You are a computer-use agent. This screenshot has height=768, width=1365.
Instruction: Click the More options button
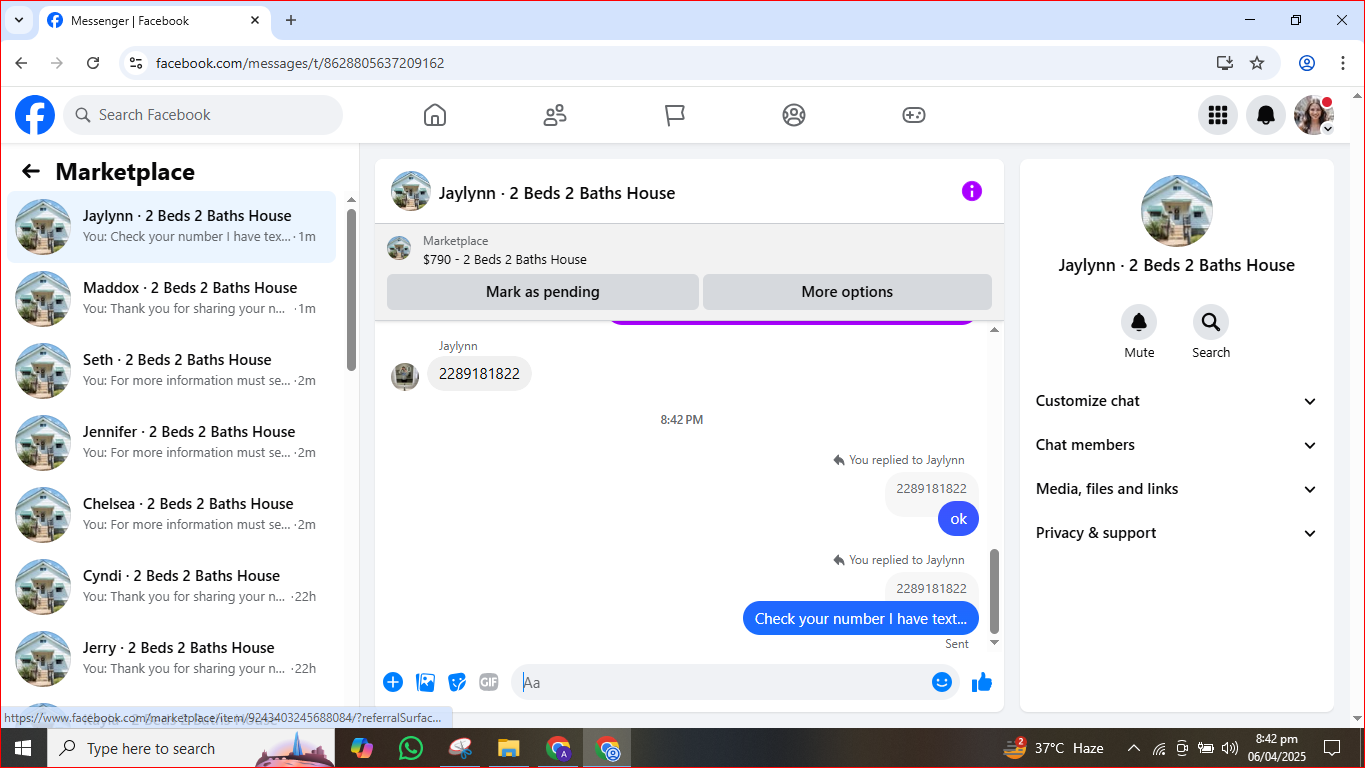pyautogui.click(x=847, y=292)
